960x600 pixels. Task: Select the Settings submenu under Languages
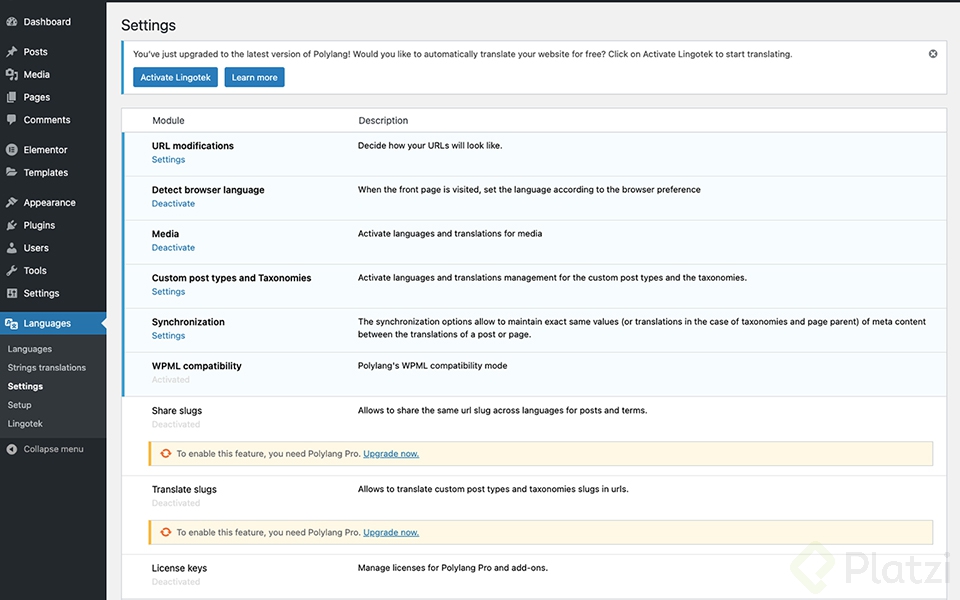(25, 386)
